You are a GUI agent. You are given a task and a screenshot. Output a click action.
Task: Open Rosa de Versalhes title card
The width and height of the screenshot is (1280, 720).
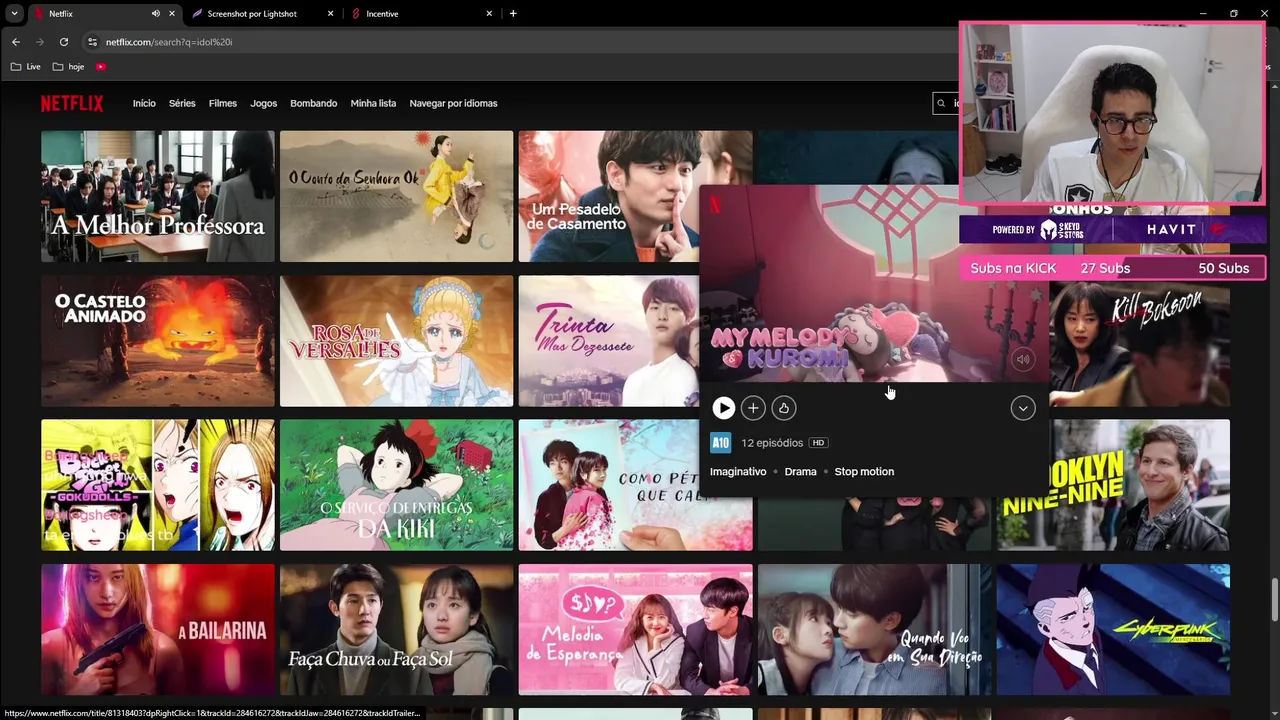(396, 341)
